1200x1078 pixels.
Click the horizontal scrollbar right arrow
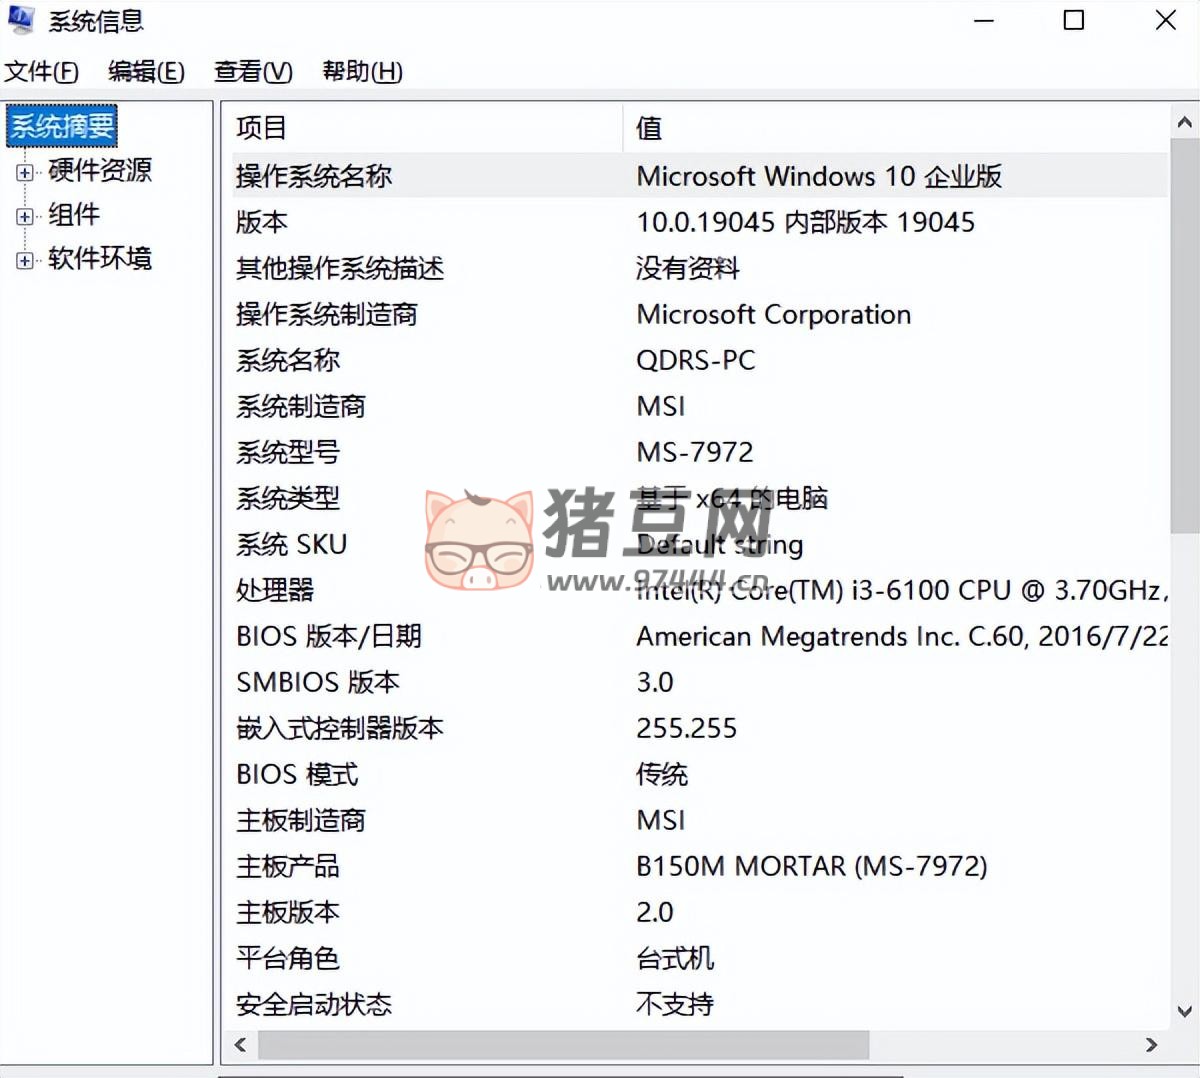coord(1151,1045)
